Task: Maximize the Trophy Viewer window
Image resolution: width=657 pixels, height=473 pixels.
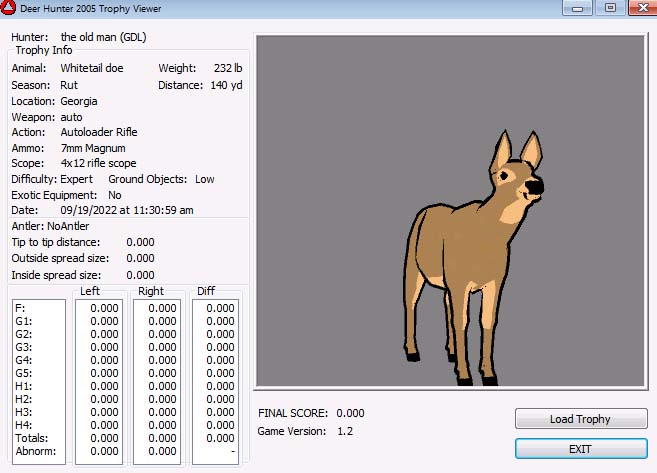Action: tap(608, 7)
